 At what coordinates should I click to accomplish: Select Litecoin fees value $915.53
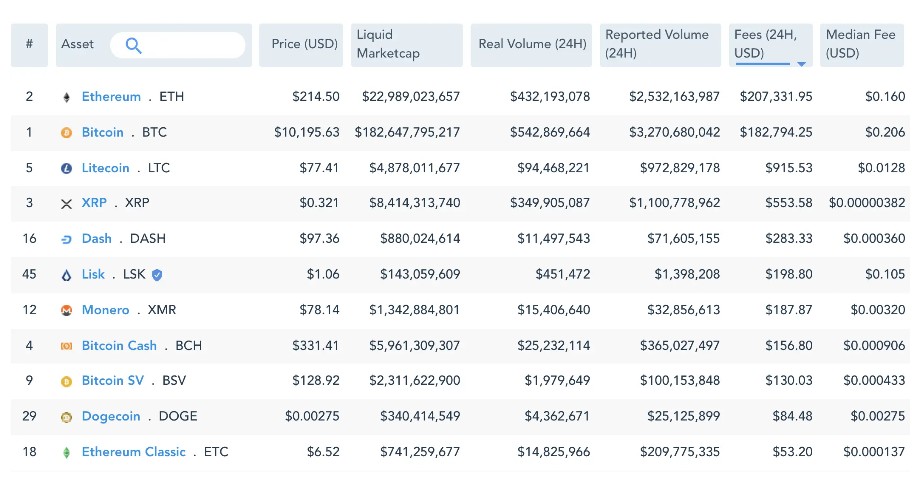(x=789, y=168)
